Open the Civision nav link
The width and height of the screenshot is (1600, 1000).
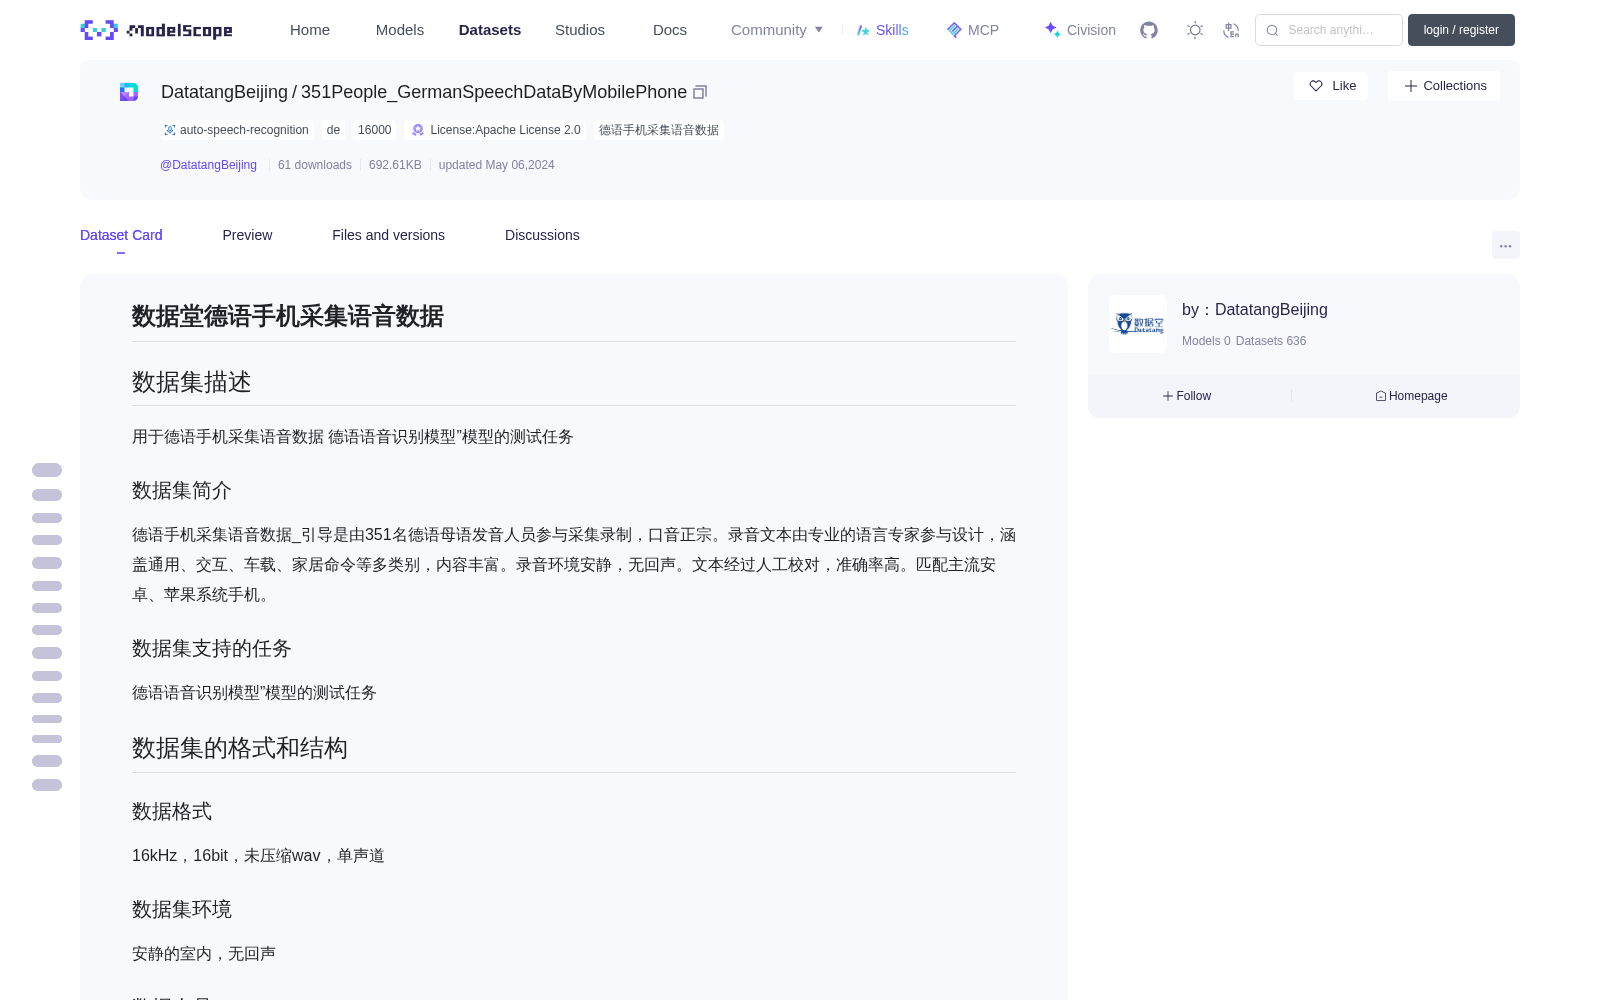(x=1080, y=30)
